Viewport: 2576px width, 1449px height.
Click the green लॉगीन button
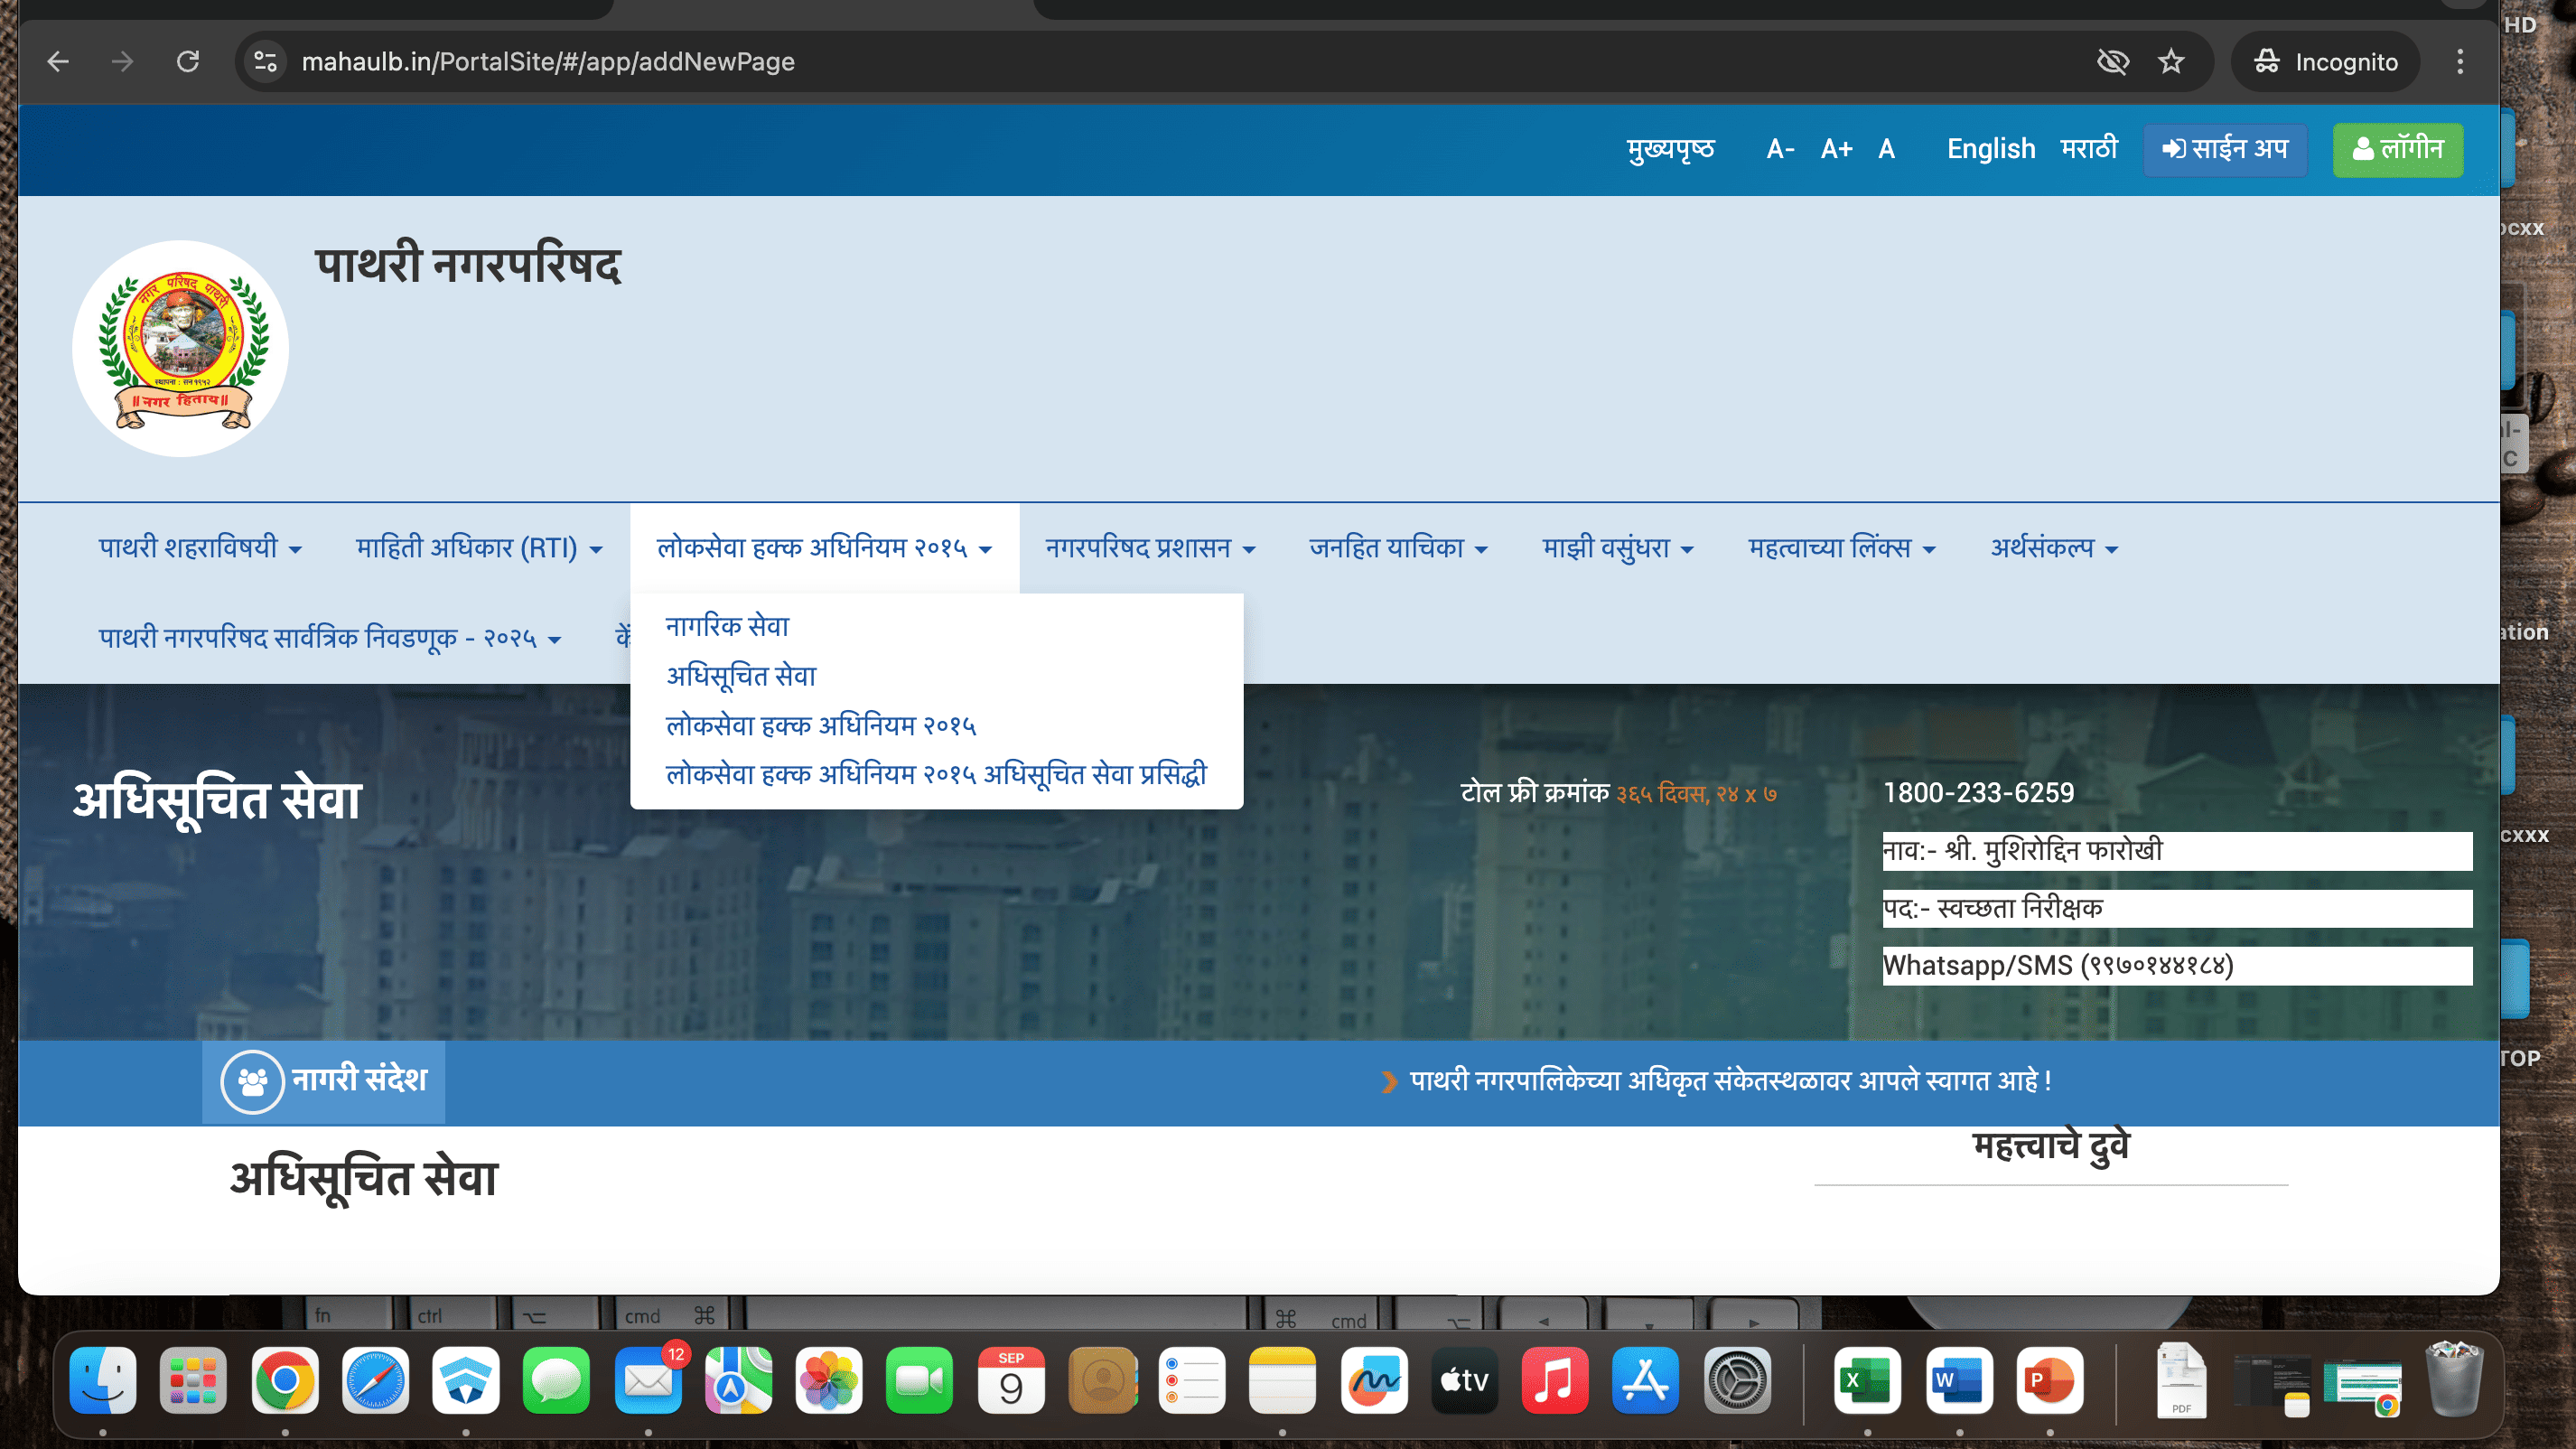2397,149
